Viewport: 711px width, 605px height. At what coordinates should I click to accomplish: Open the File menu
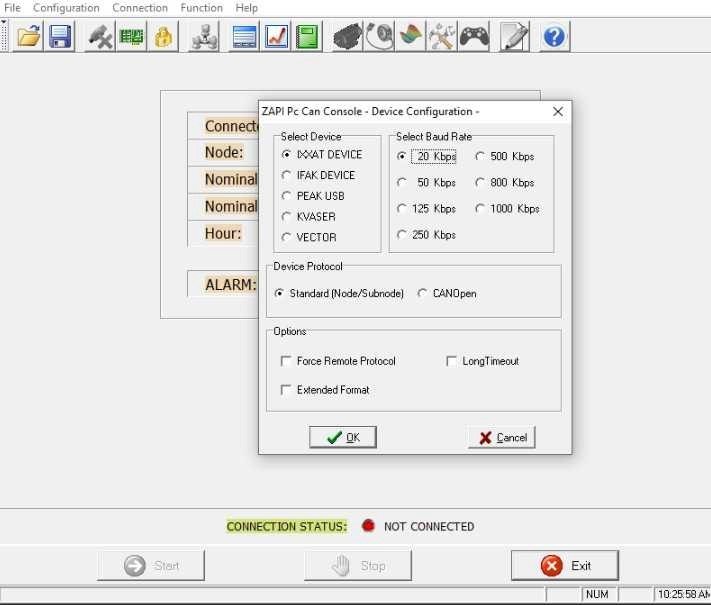(12, 8)
